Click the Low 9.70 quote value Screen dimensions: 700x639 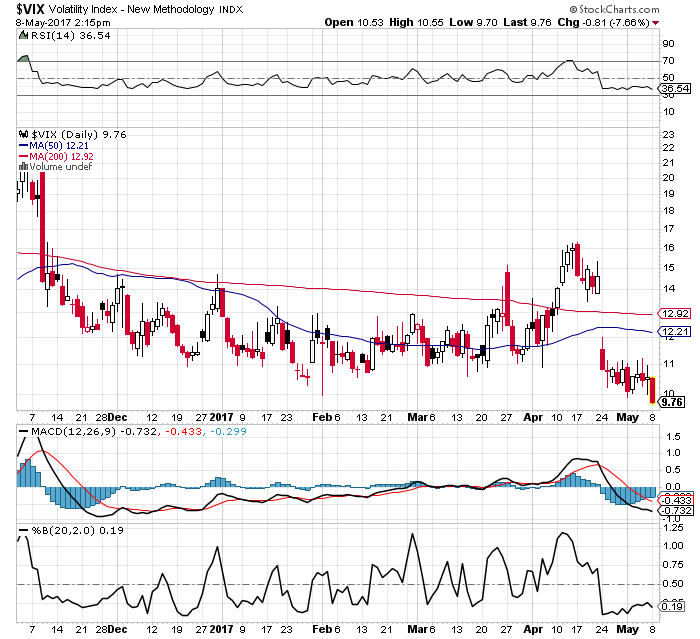[x=473, y=22]
